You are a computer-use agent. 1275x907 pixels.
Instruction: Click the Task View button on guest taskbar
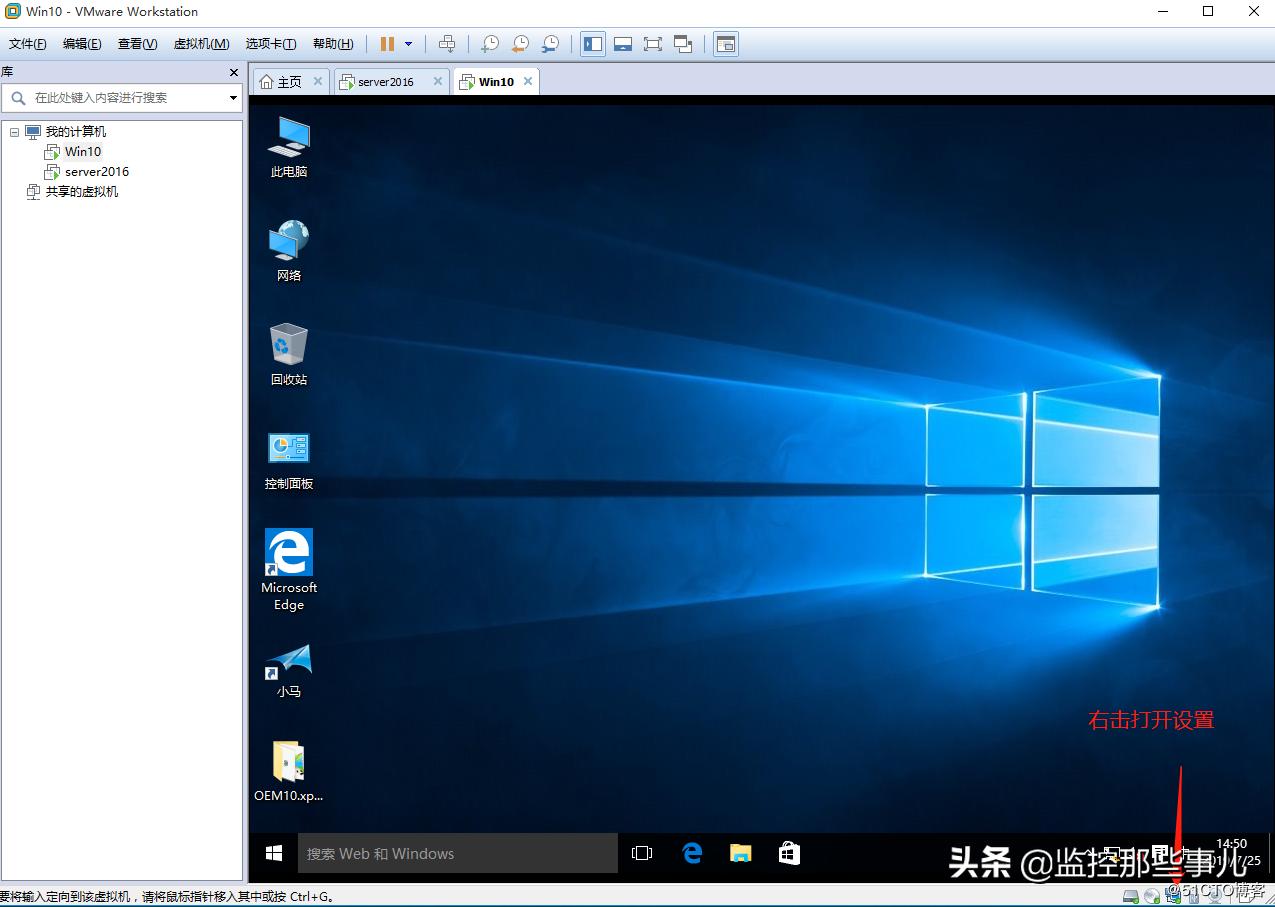[641, 852]
